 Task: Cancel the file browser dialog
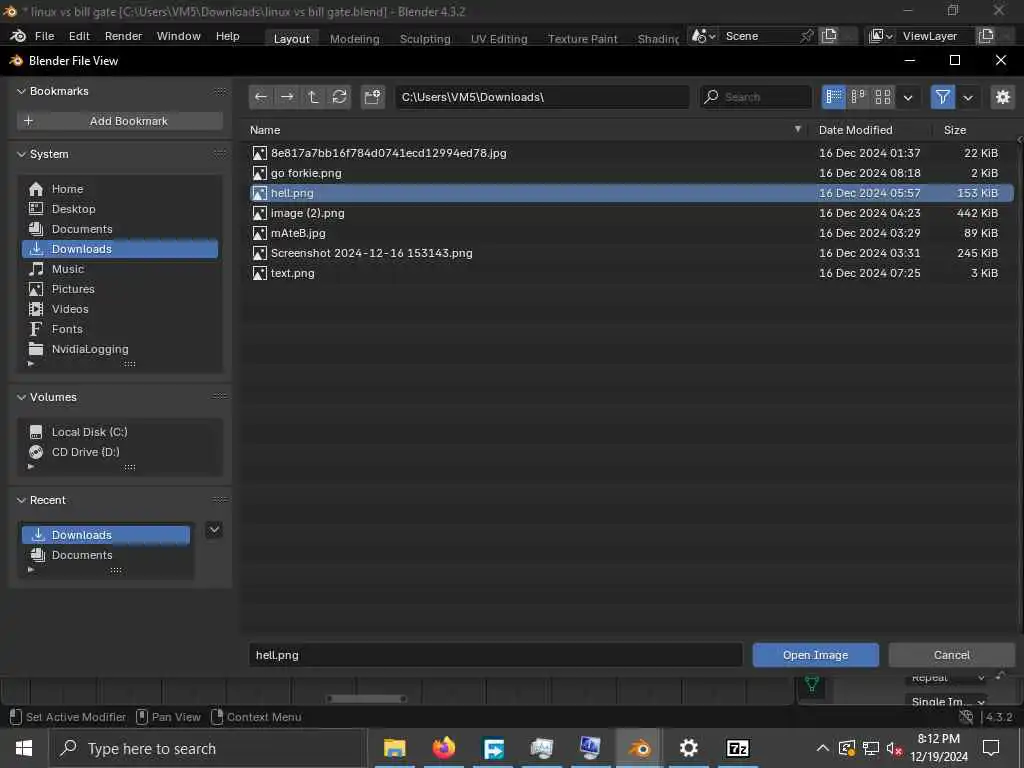[x=952, y=655]
